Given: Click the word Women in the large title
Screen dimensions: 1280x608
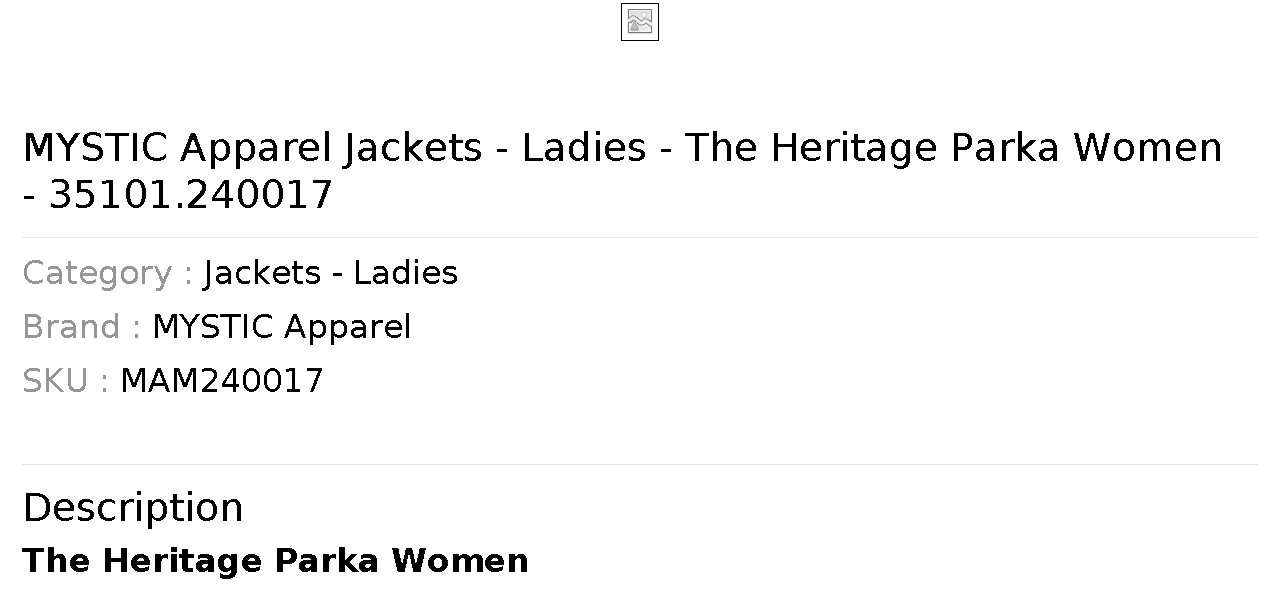Looking at the screenshot, I should click(x=1148, y=148).
